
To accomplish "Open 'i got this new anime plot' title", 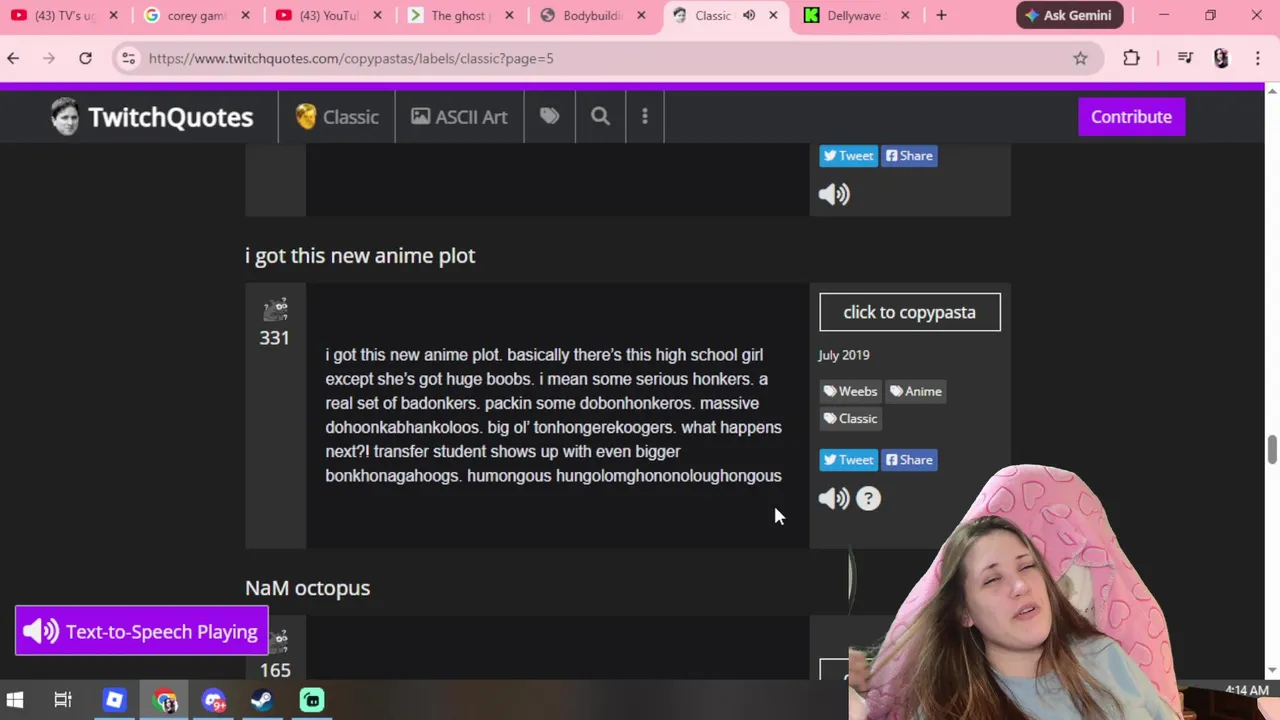I will [360, 256].
